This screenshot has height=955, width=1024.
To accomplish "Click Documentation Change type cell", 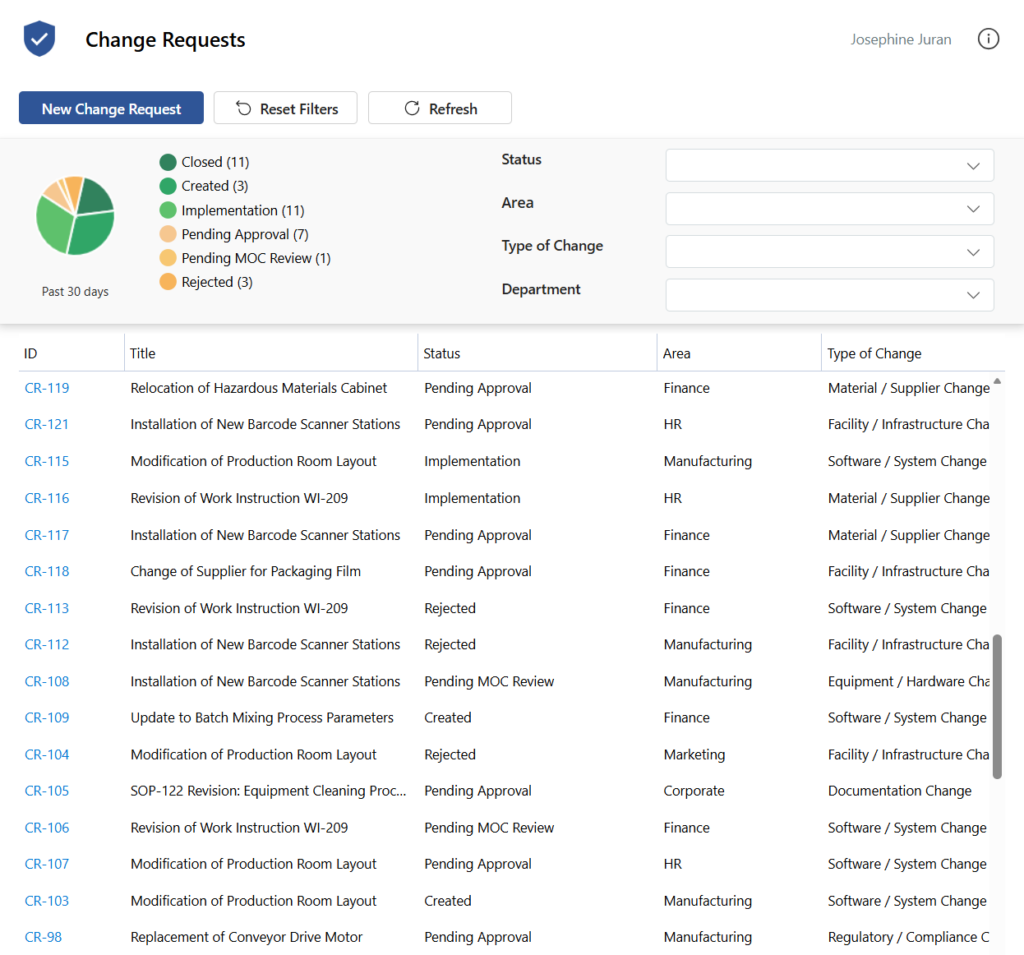I will pos(900,791).
